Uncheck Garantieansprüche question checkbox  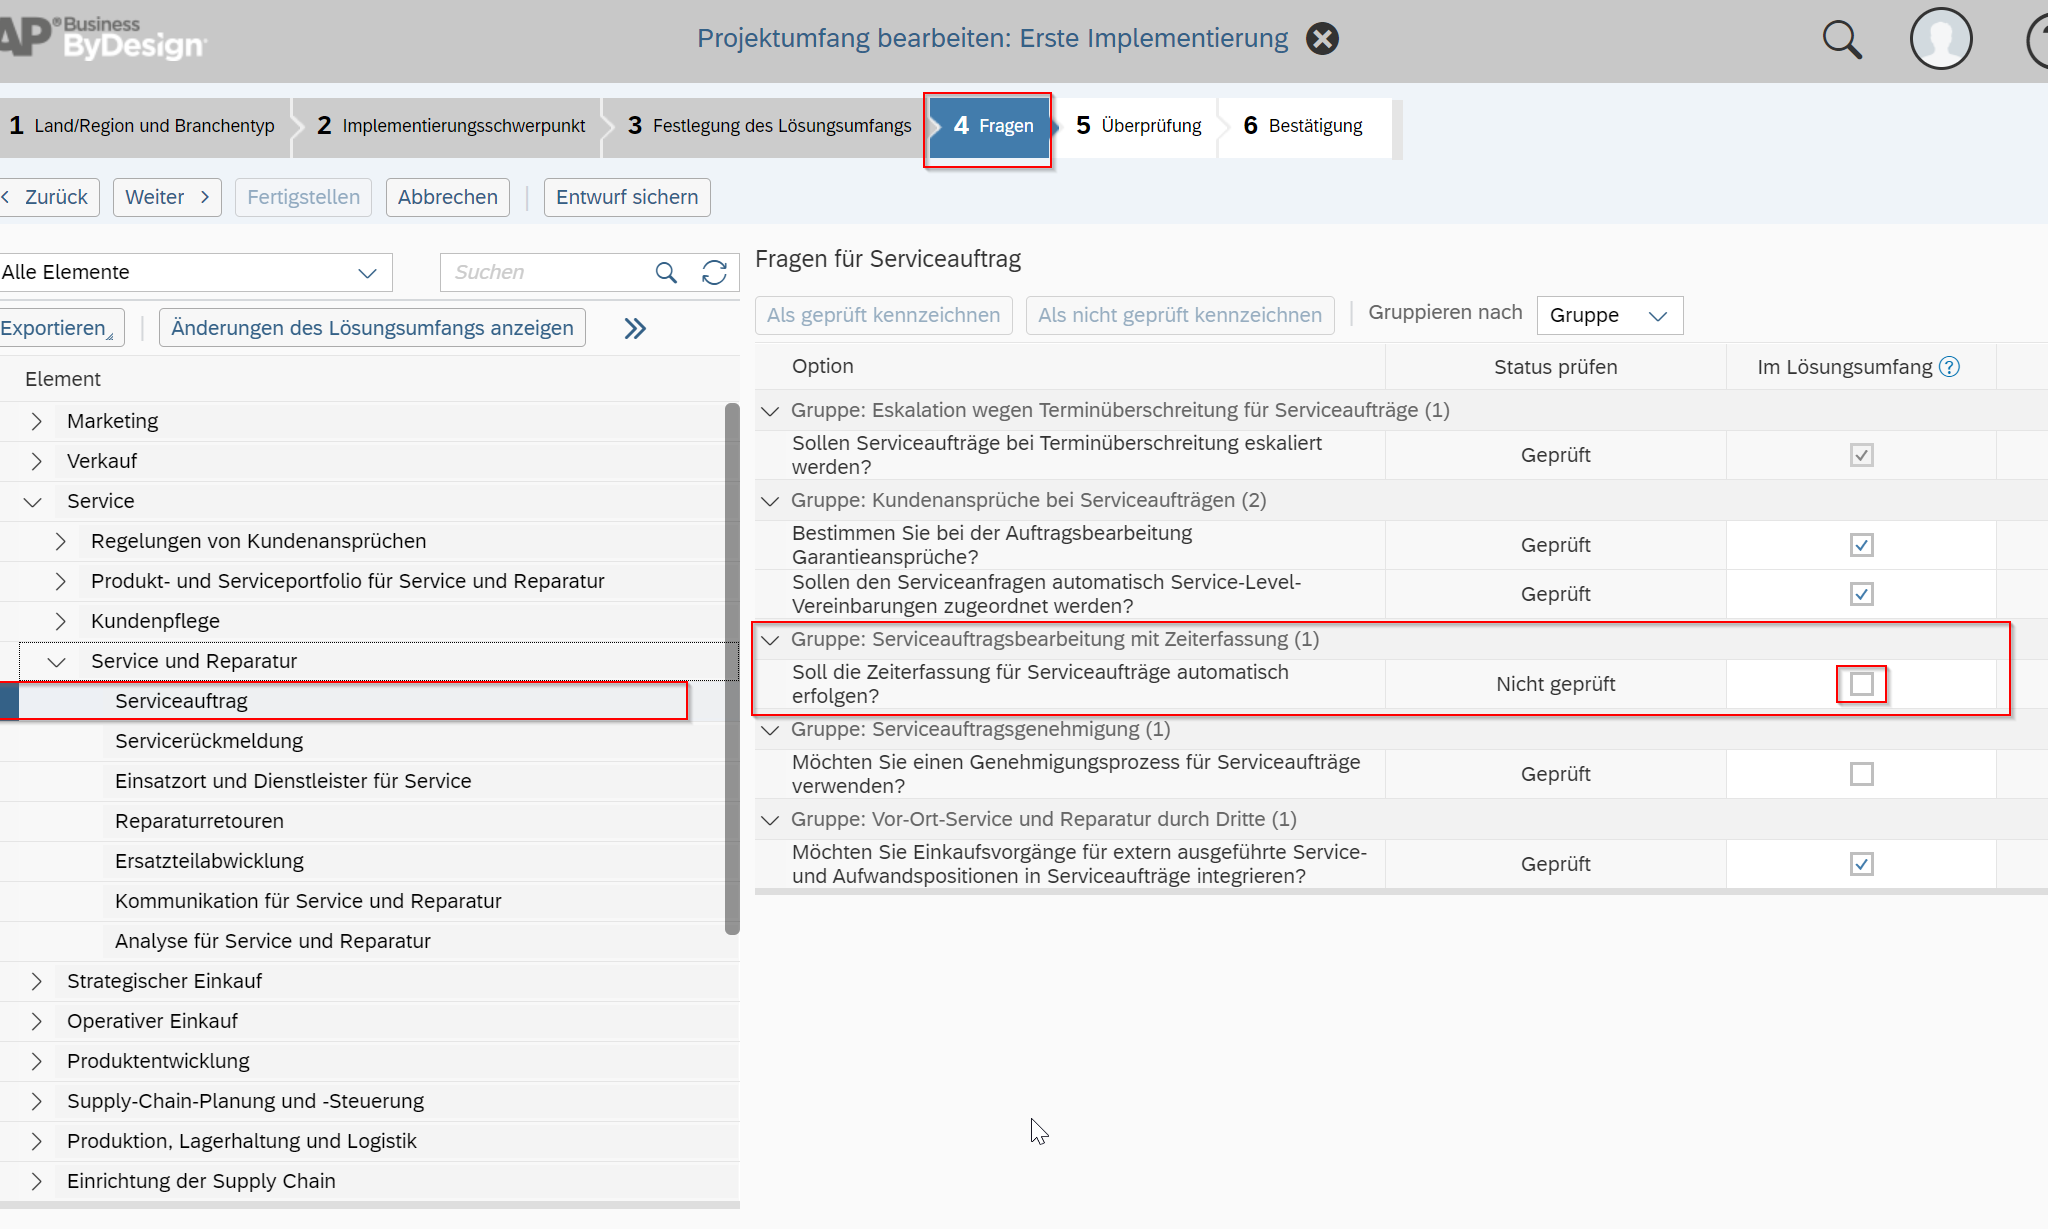click(x=1861, y=545)
